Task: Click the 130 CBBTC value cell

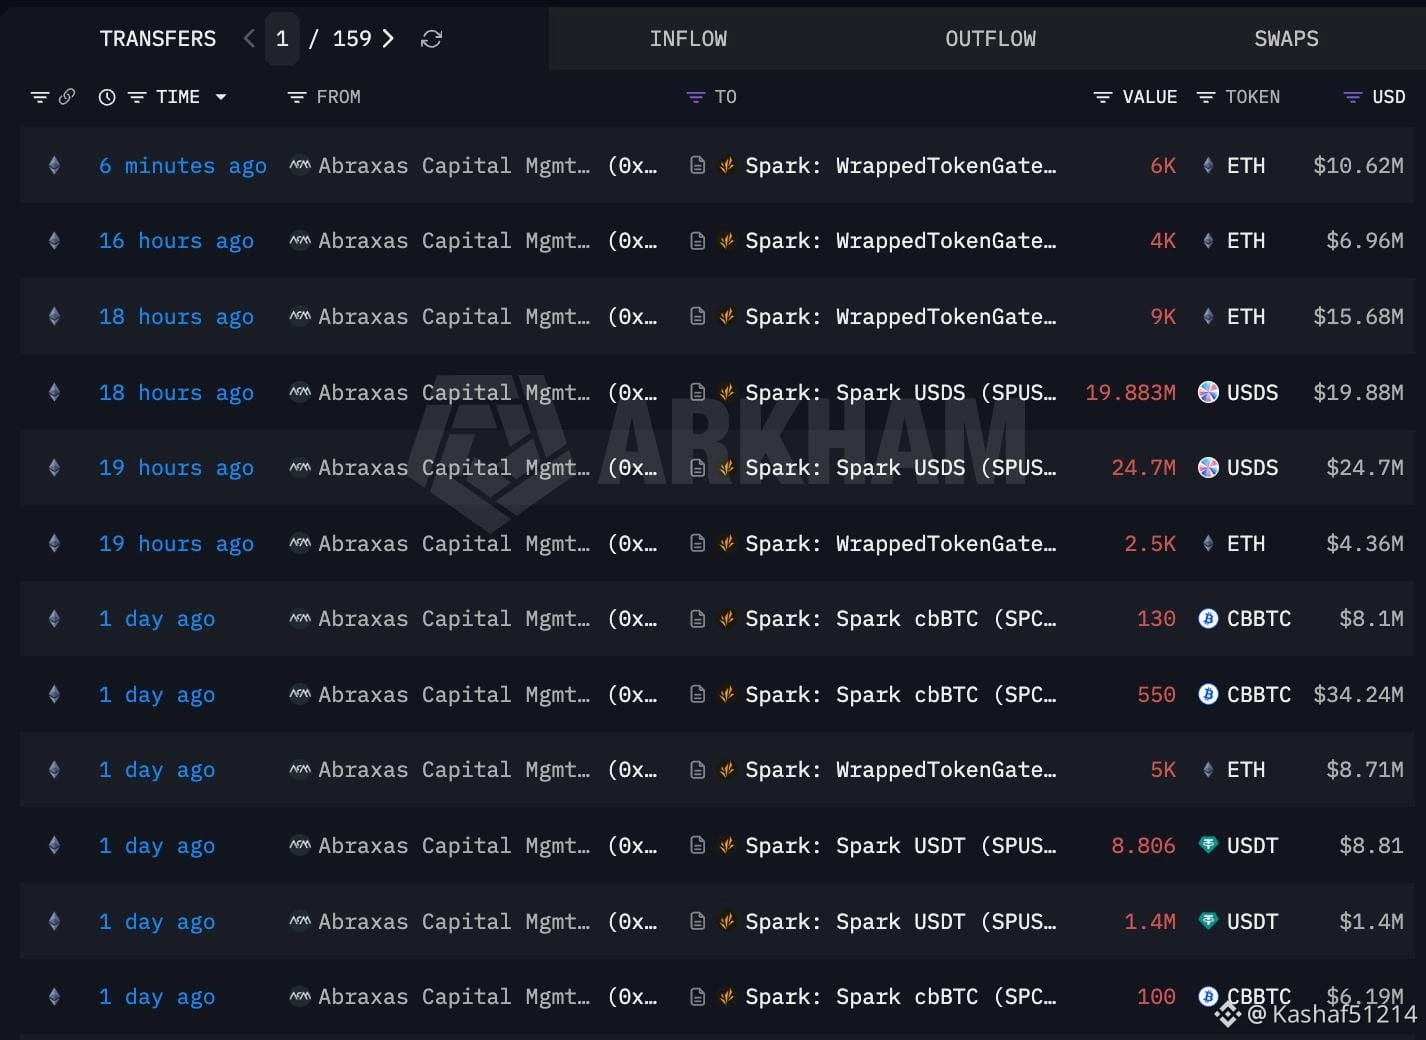Action: tap(1156, 619)
